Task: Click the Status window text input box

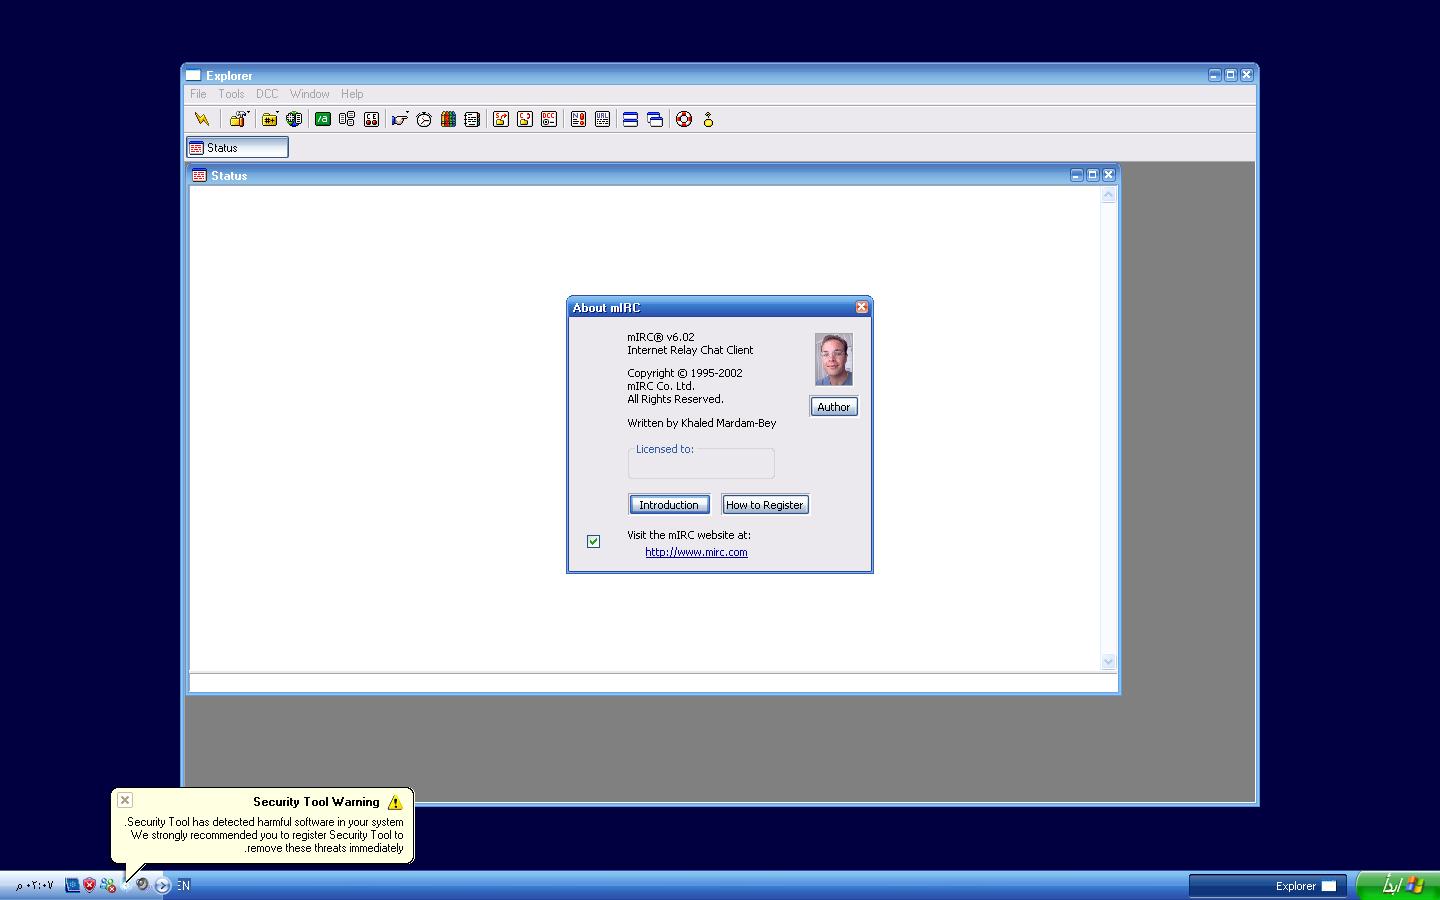Action: tap(653, 682)
